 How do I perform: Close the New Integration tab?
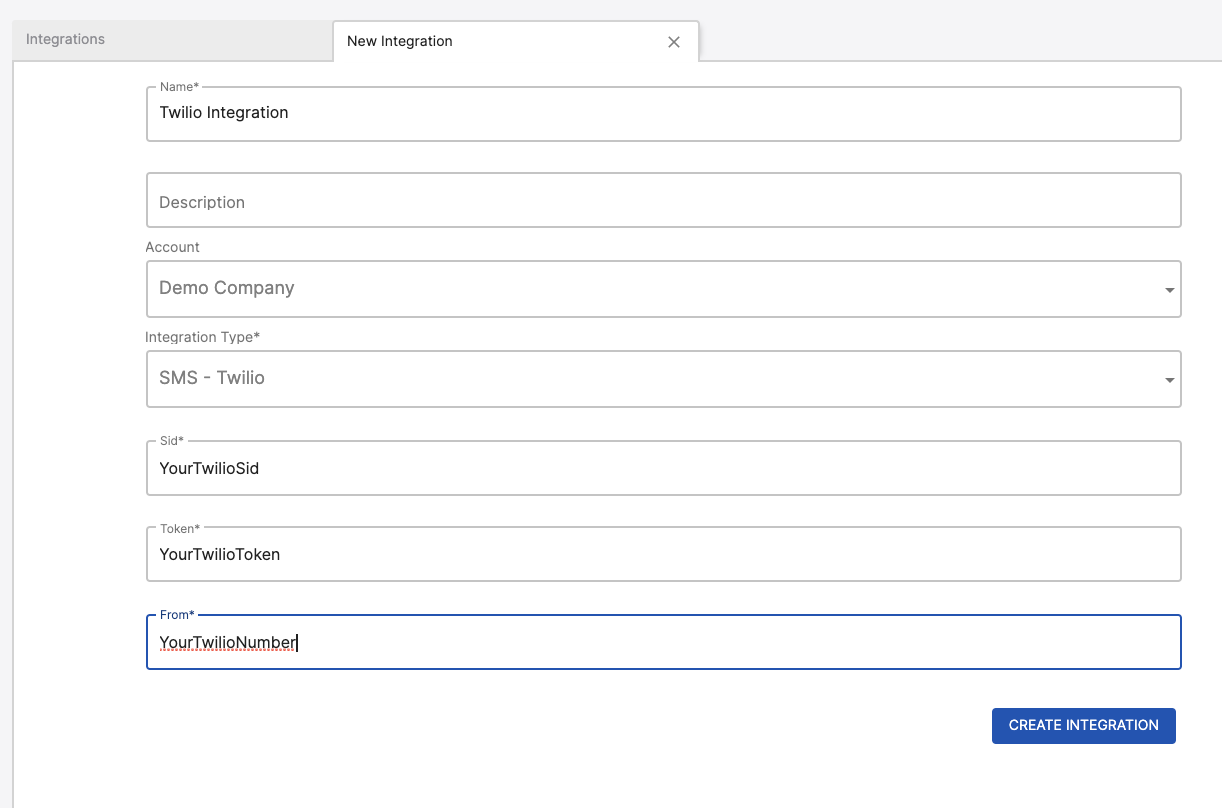click(674, 42)
